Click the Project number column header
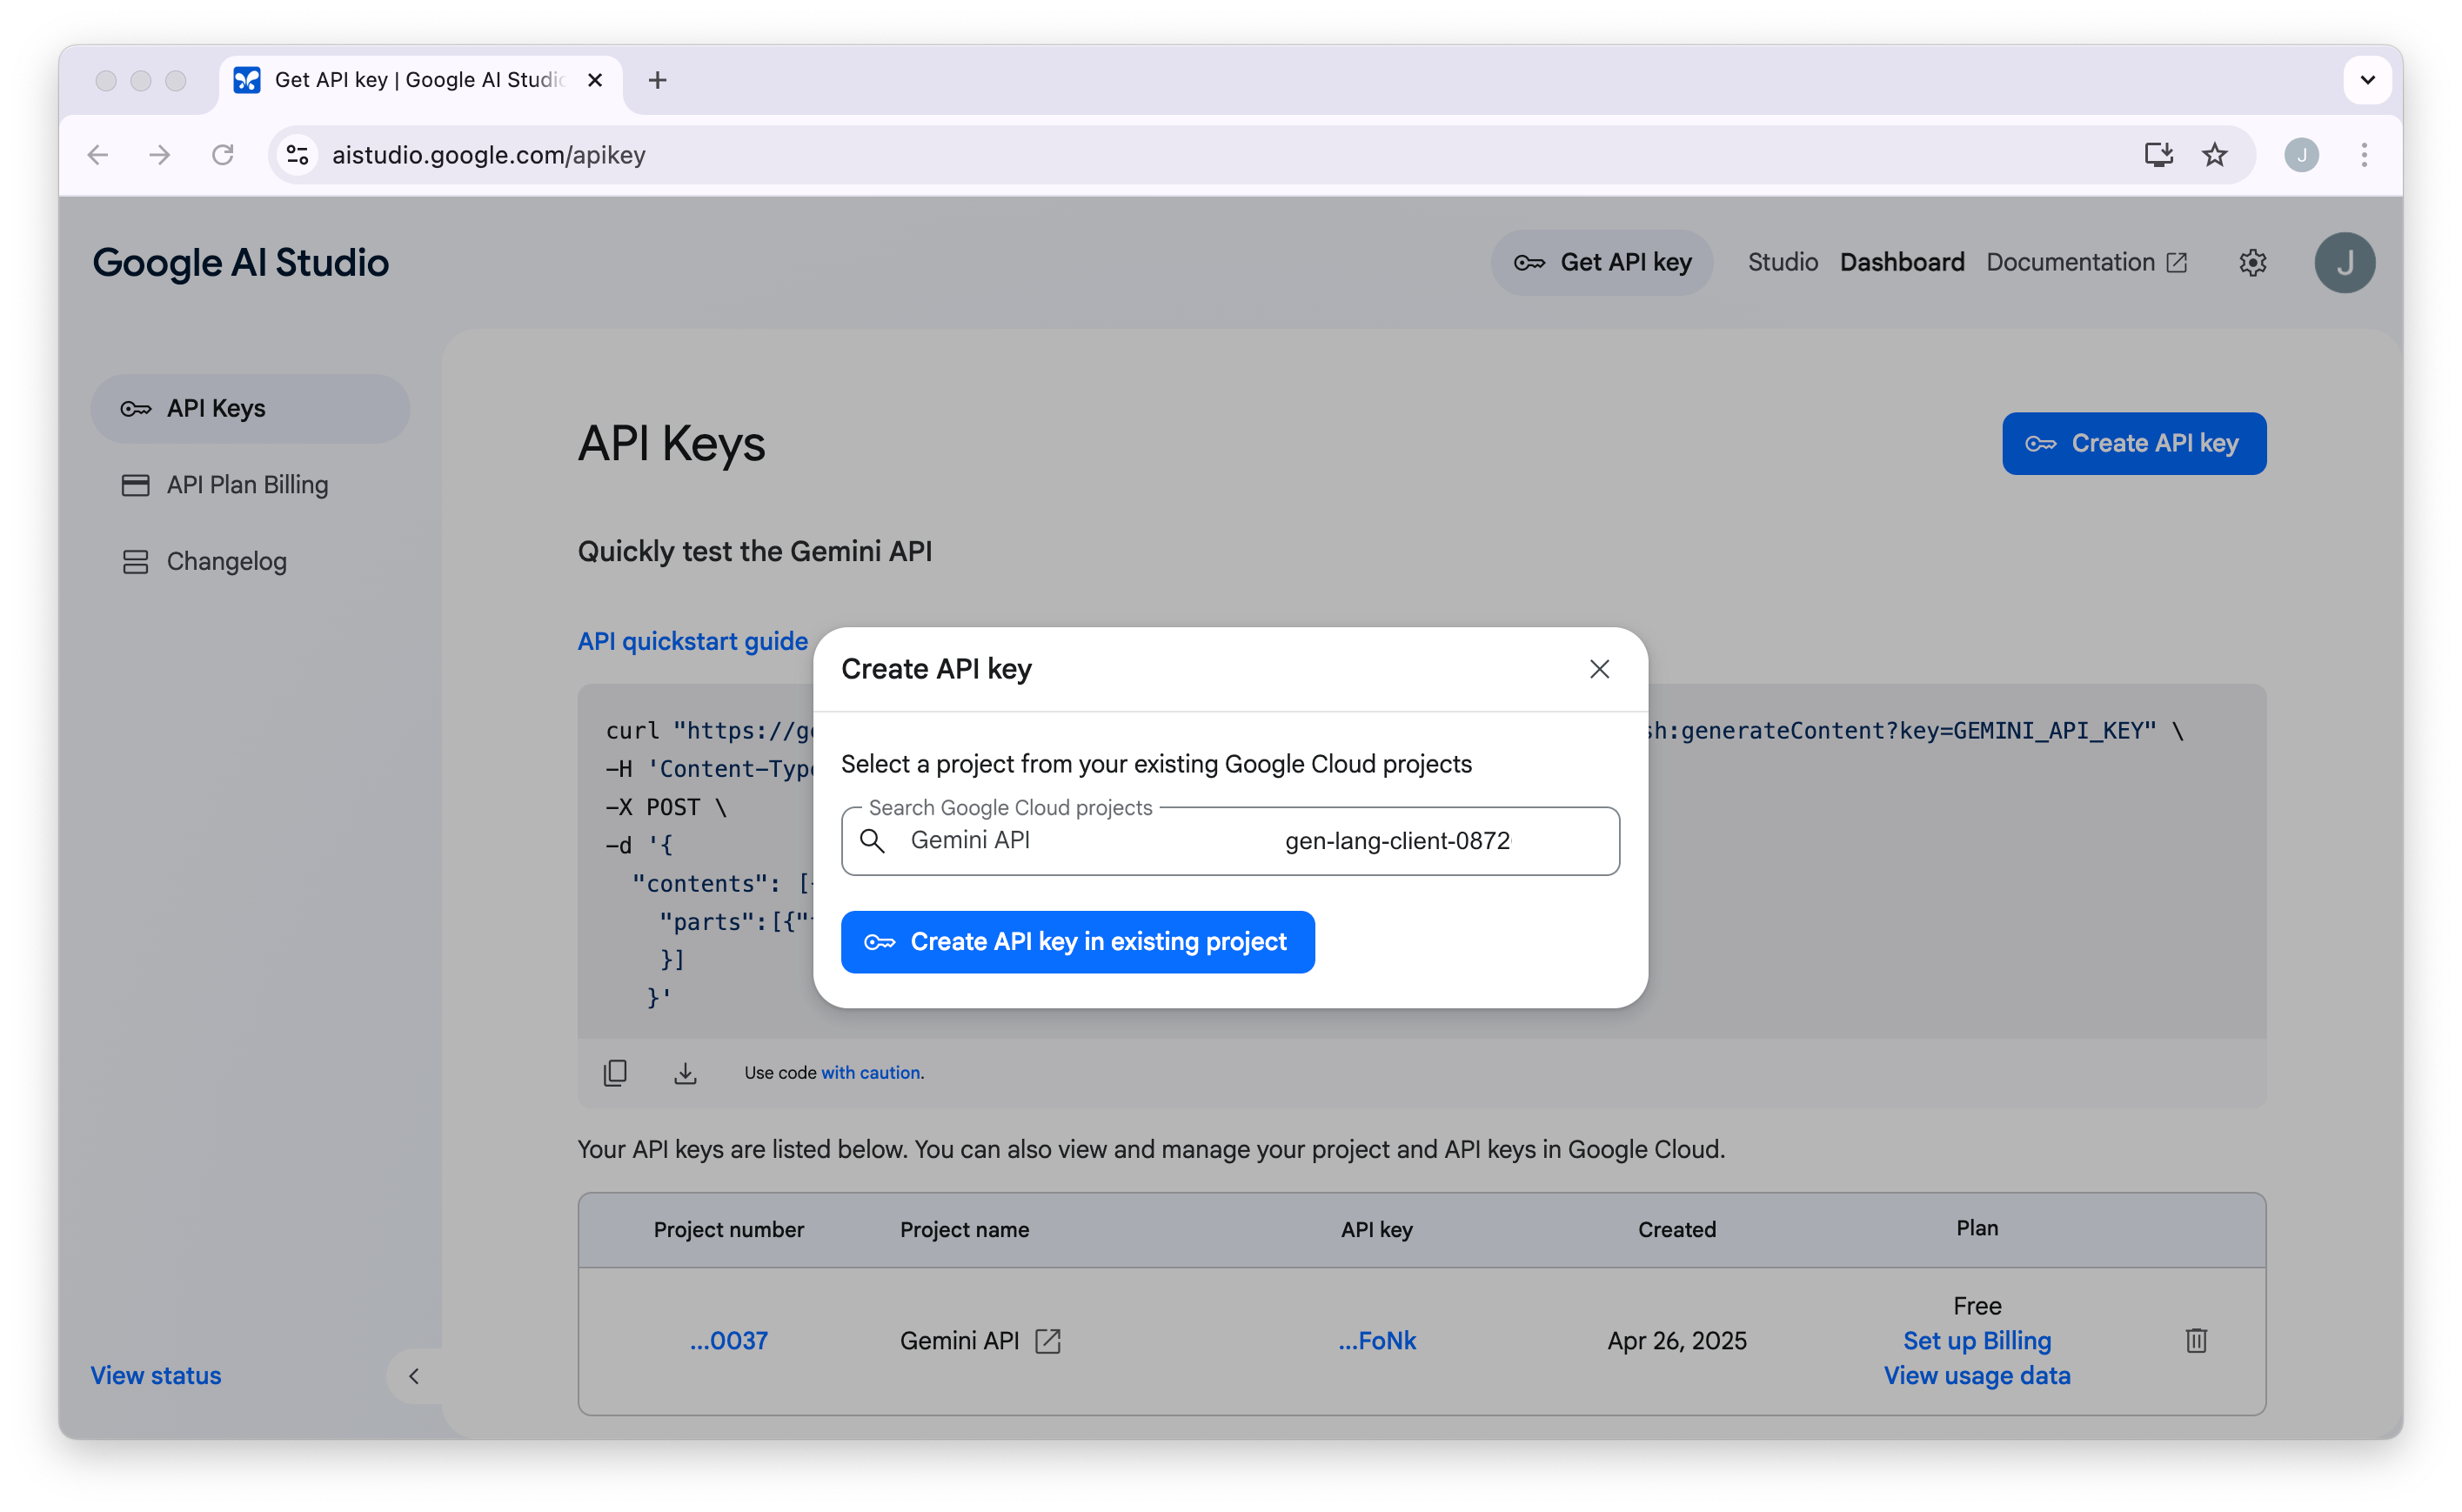Screen dimensions: 2462x1512 (x=728, y=1229)
